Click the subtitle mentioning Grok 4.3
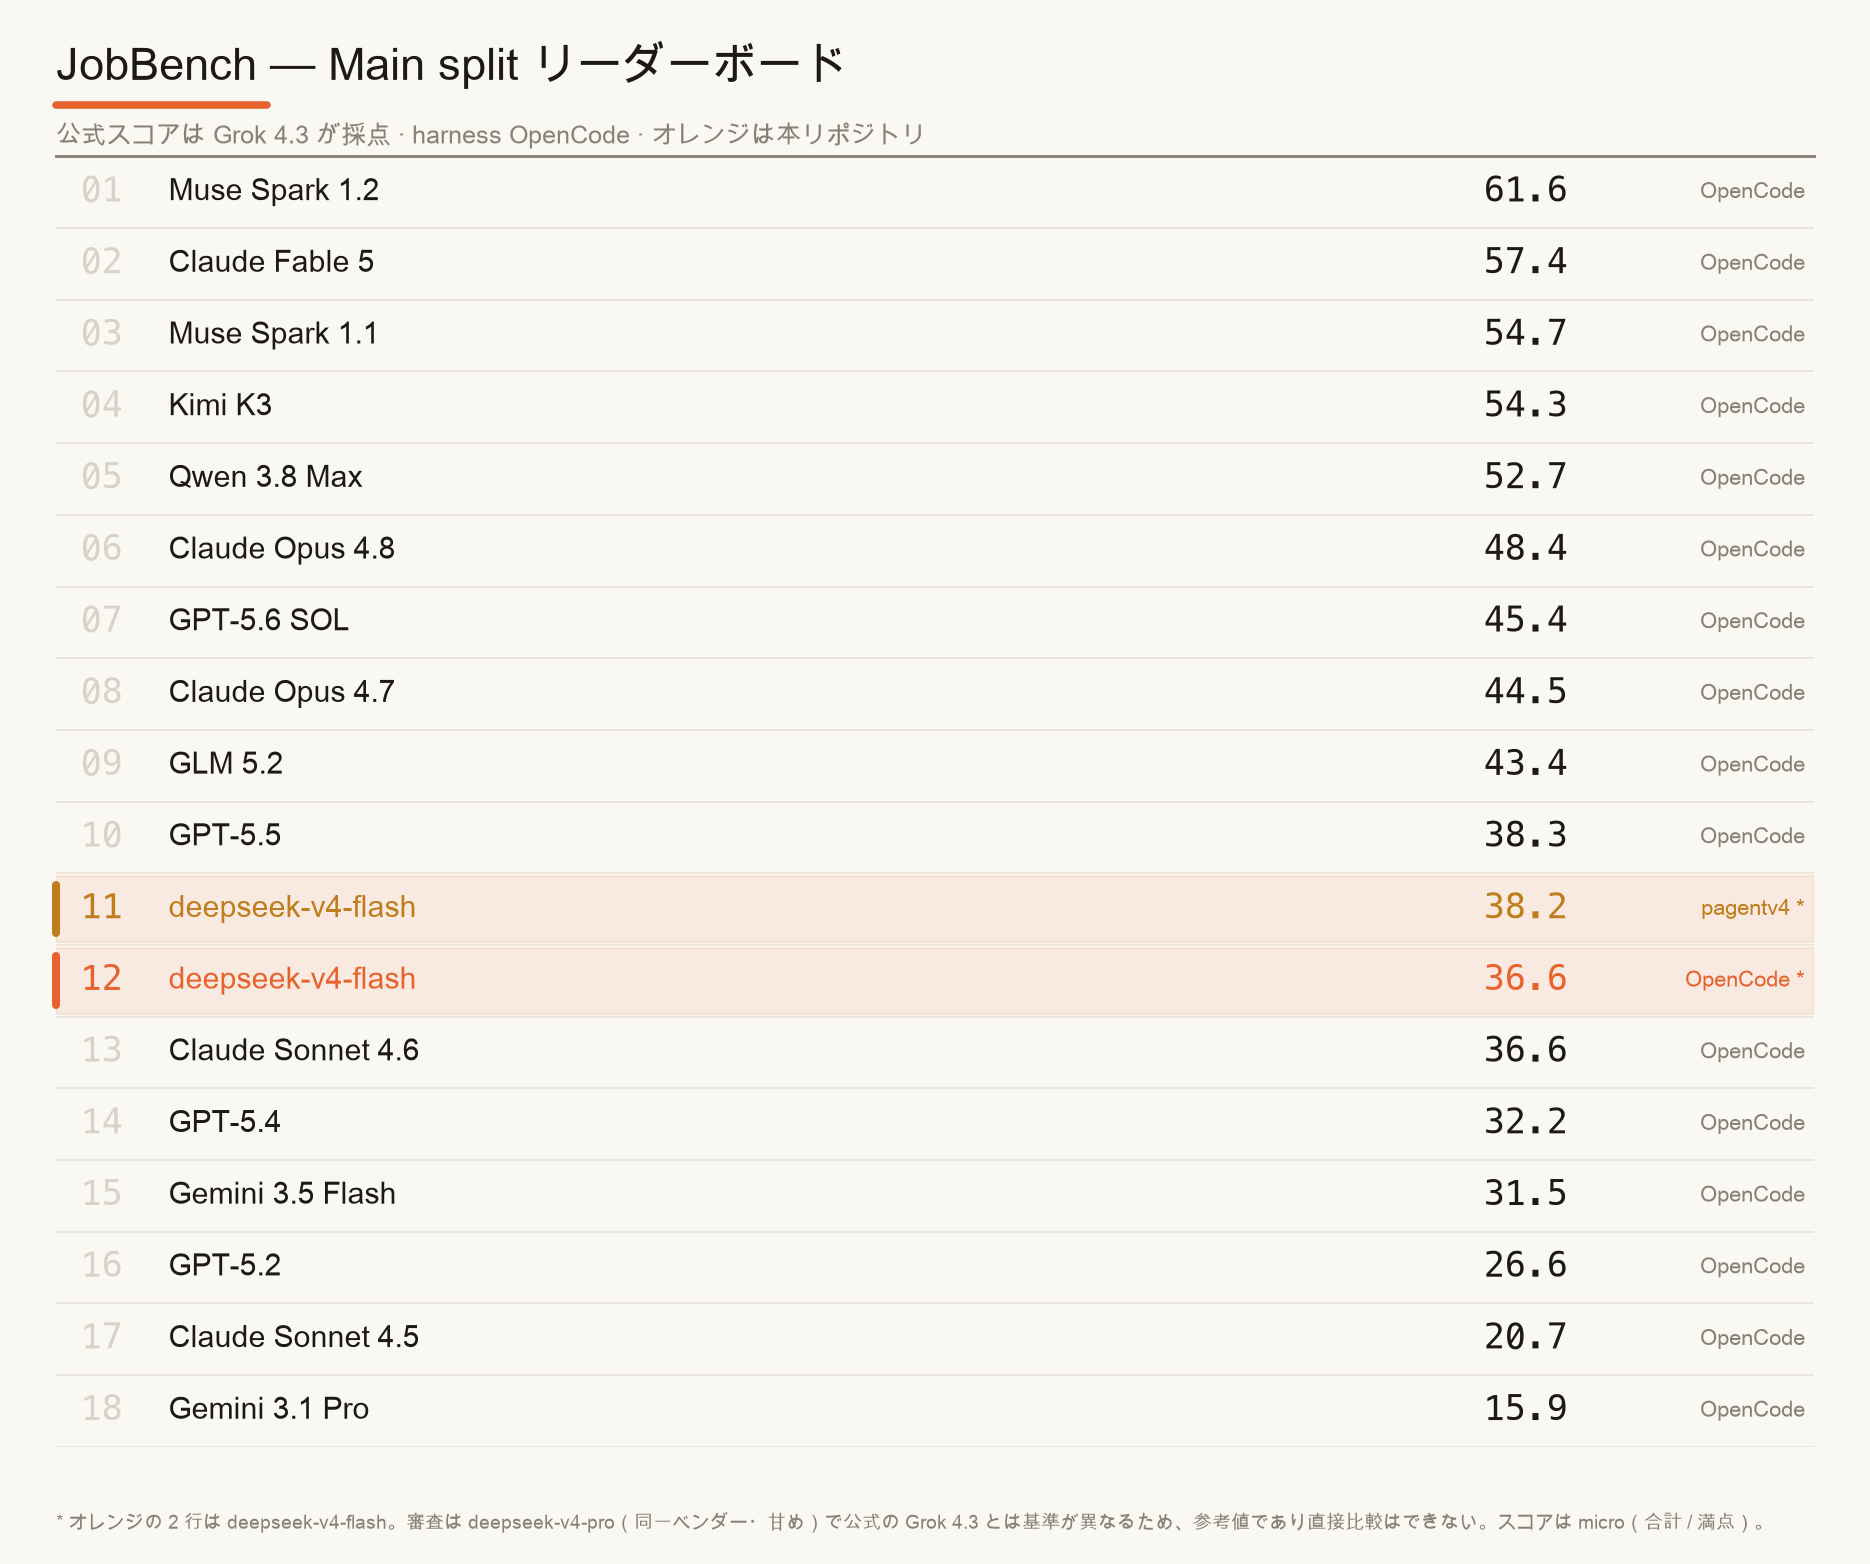Image resolution: width=1870 pixels, height=1564 pixels. pyautogui.click(x=490, y=135)
